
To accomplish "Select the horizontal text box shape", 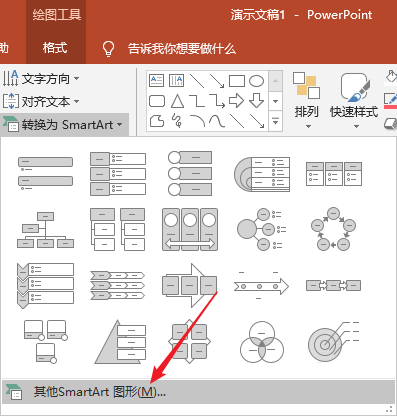I will click(x=157, y=80).
